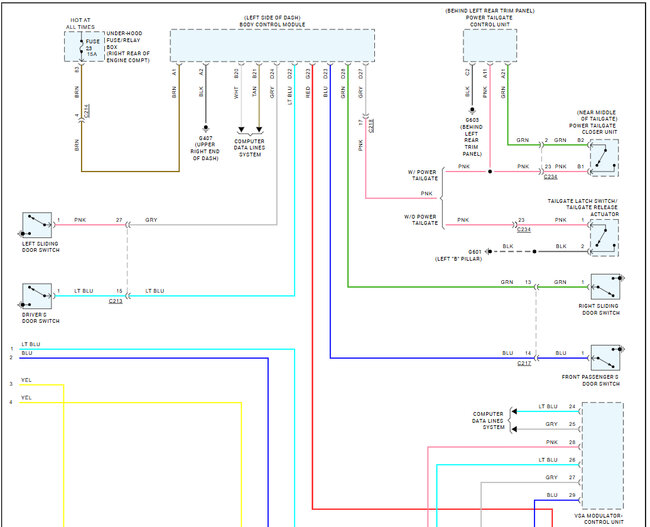Viewport: 650px width, 527px height.
Task: Click the Computer Data Lines System arrows under BCM
Action: (250, 130)
